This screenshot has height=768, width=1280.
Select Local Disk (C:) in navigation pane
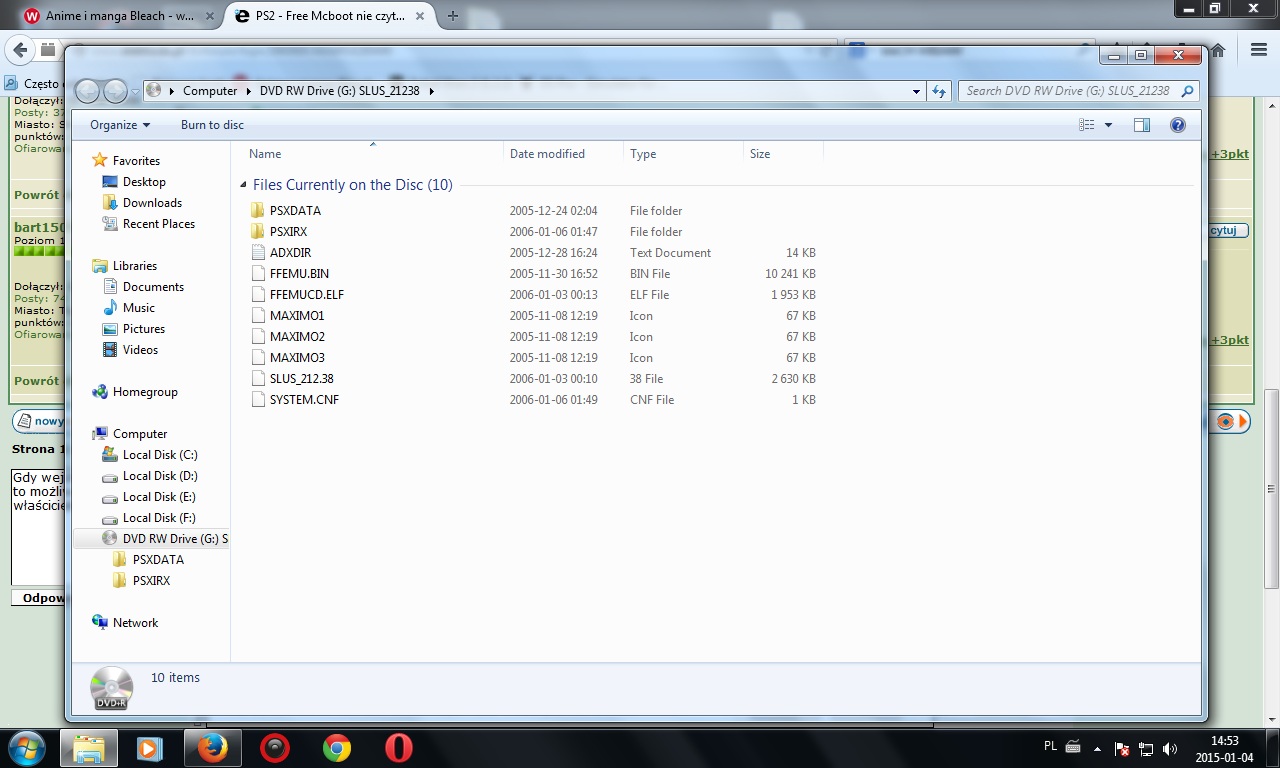tap(160, 455)
